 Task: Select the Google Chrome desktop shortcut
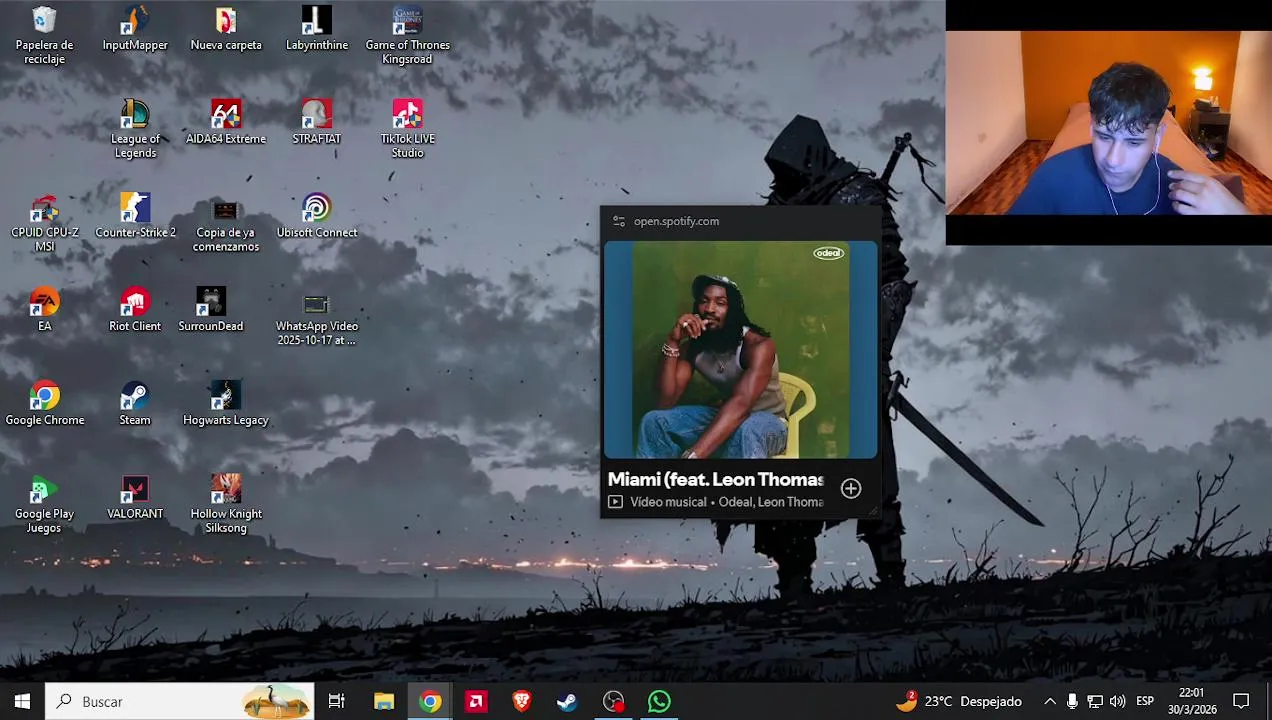tap(44, 403)
